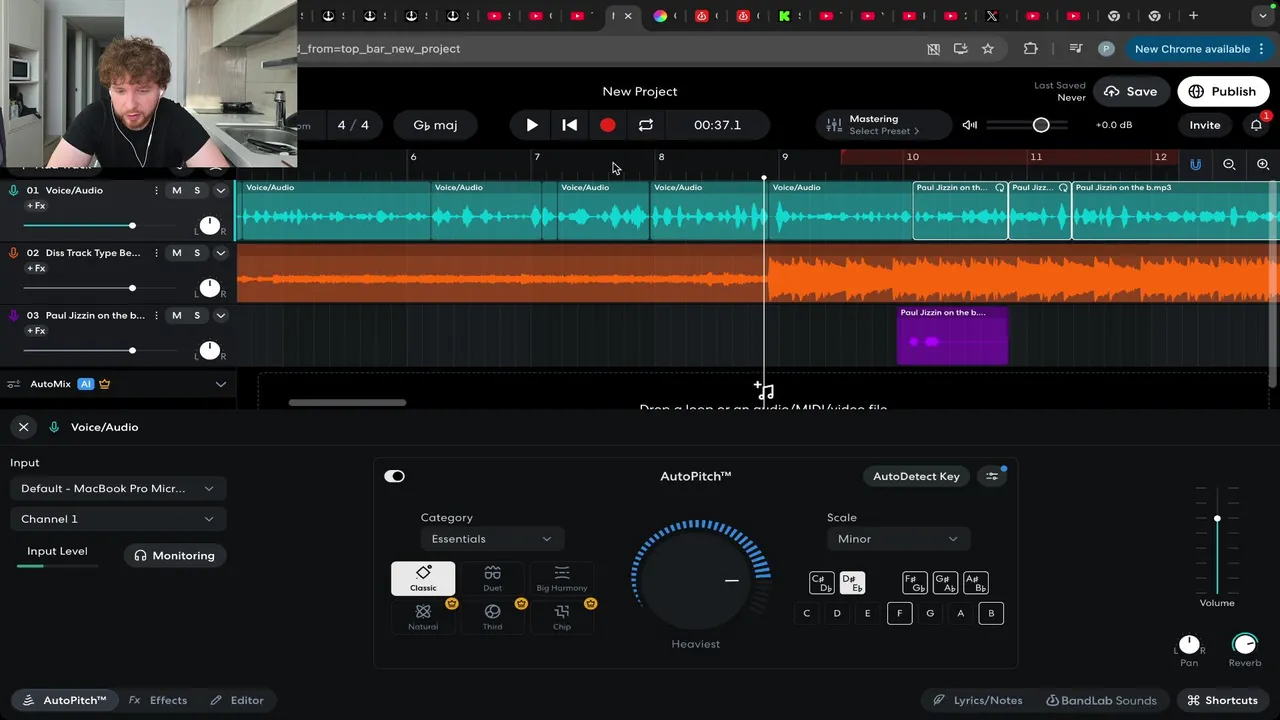This screenshot has width=1280, height=720.
Task: Open the Category Essentials dropdown
Action: (x=492, y=539)
